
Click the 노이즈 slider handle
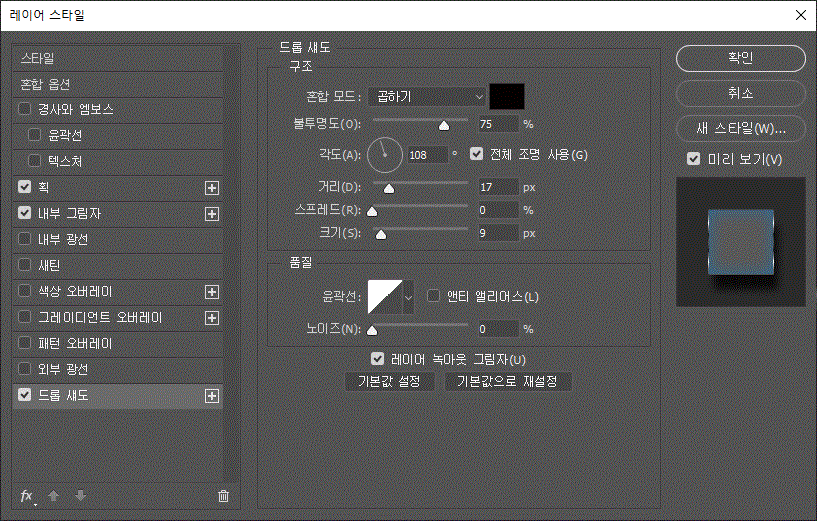(x=372, y=330)
